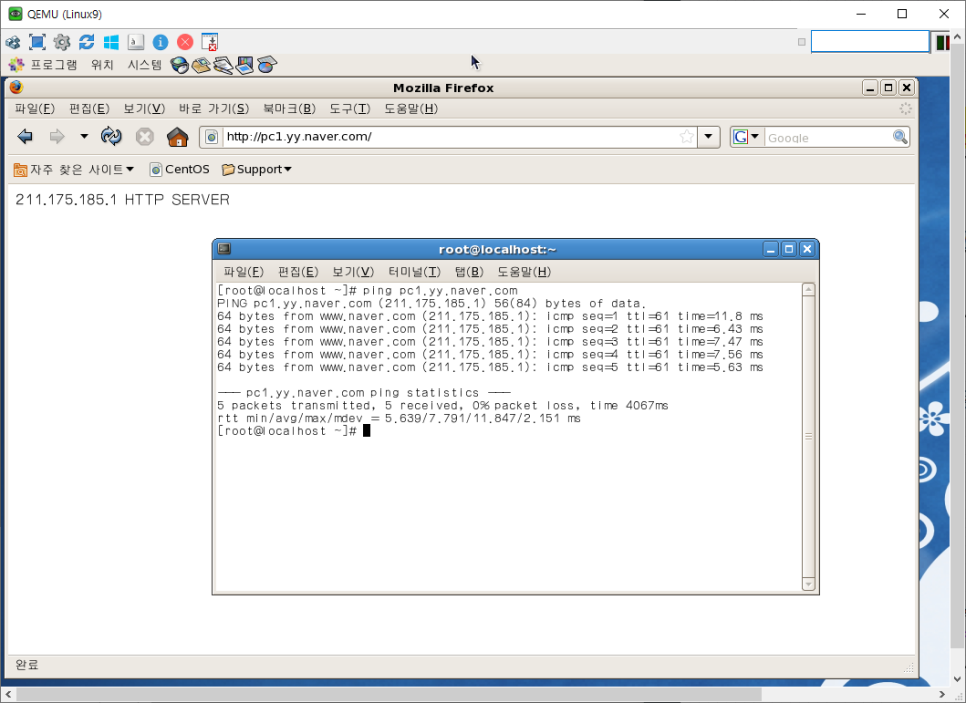Open terminal 터미널(T) menu
The height and width of the screenshot is (703, 966).
(414, 272)
